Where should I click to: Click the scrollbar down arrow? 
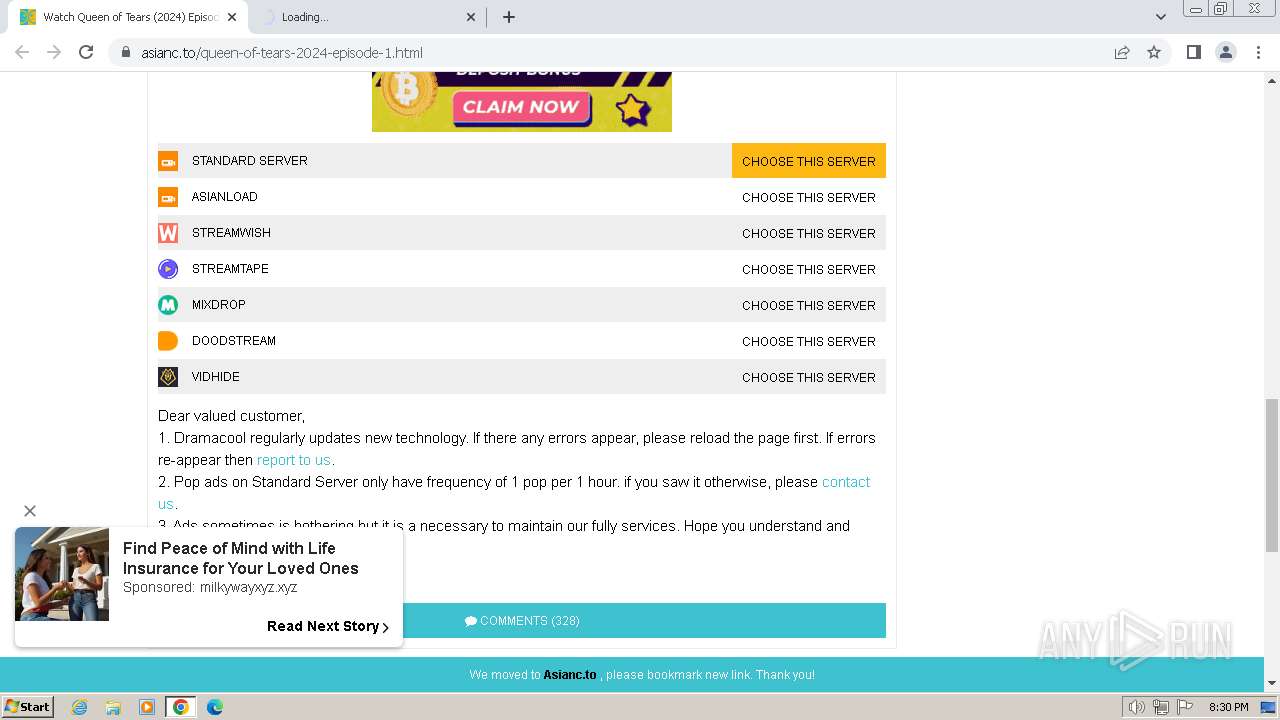(x=1271, y=683)
